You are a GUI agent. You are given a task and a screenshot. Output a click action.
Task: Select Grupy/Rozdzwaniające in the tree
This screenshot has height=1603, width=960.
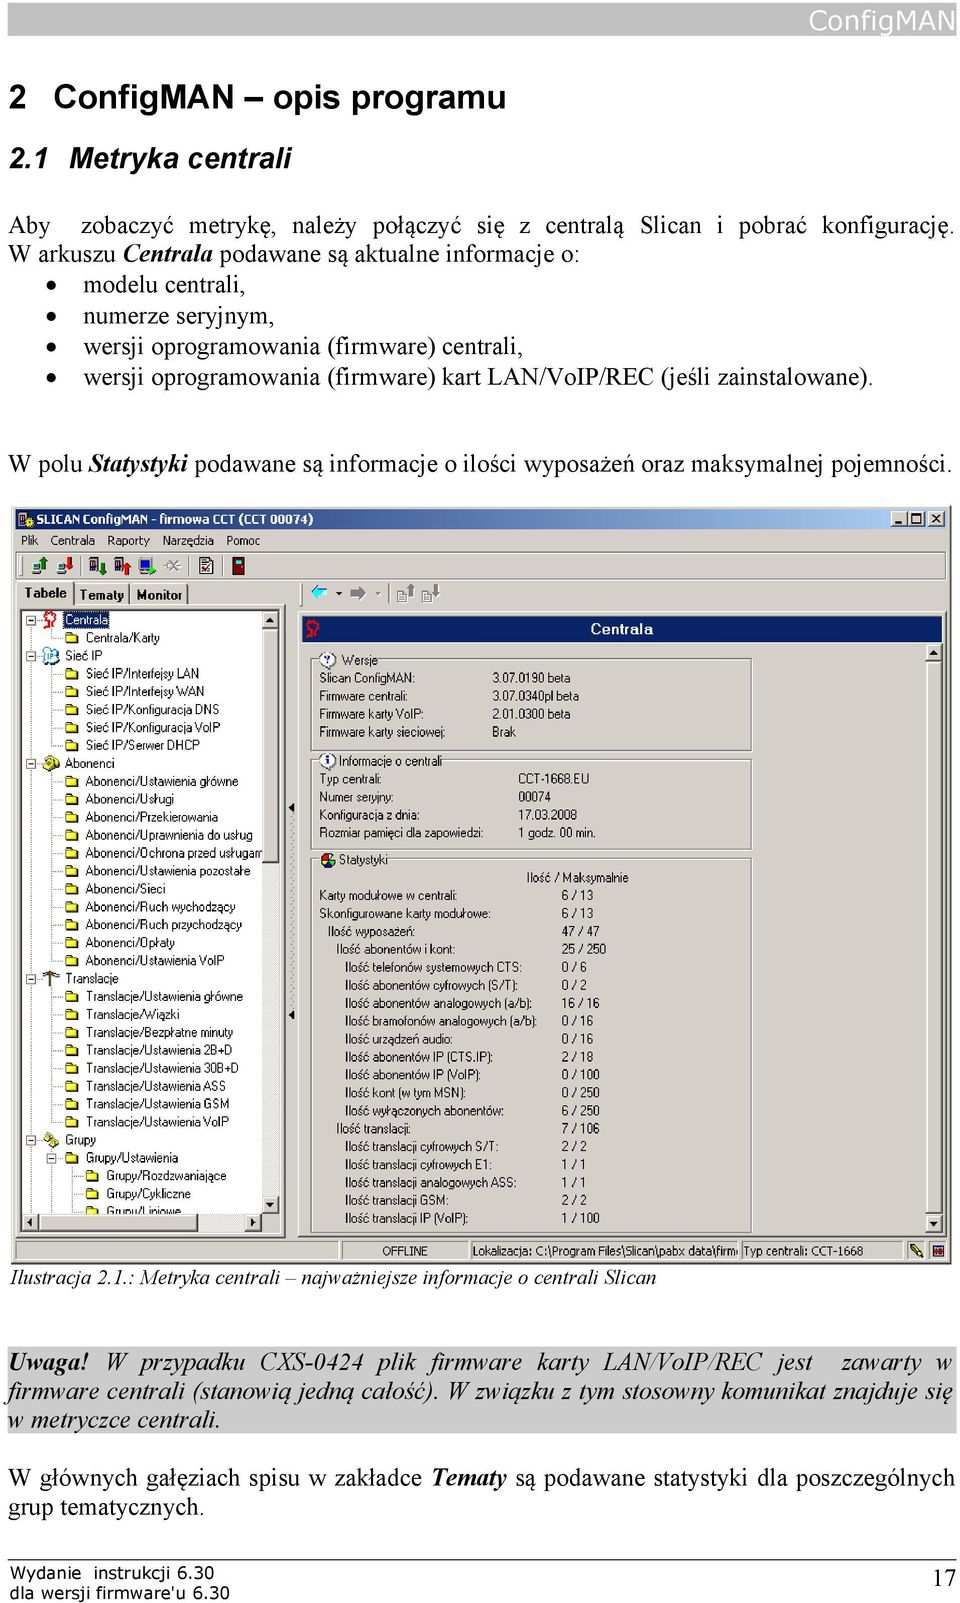166,1176
